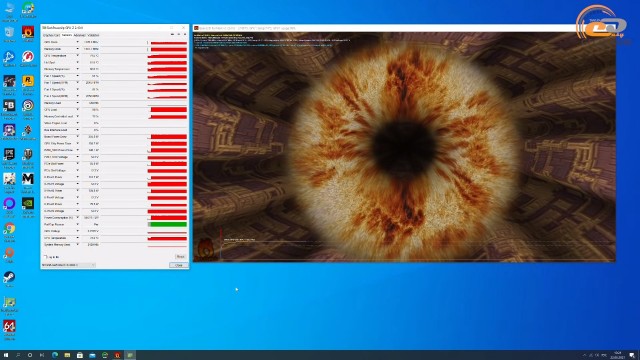Open the Epic Games Launcher desktop icon

pos(9,157)
